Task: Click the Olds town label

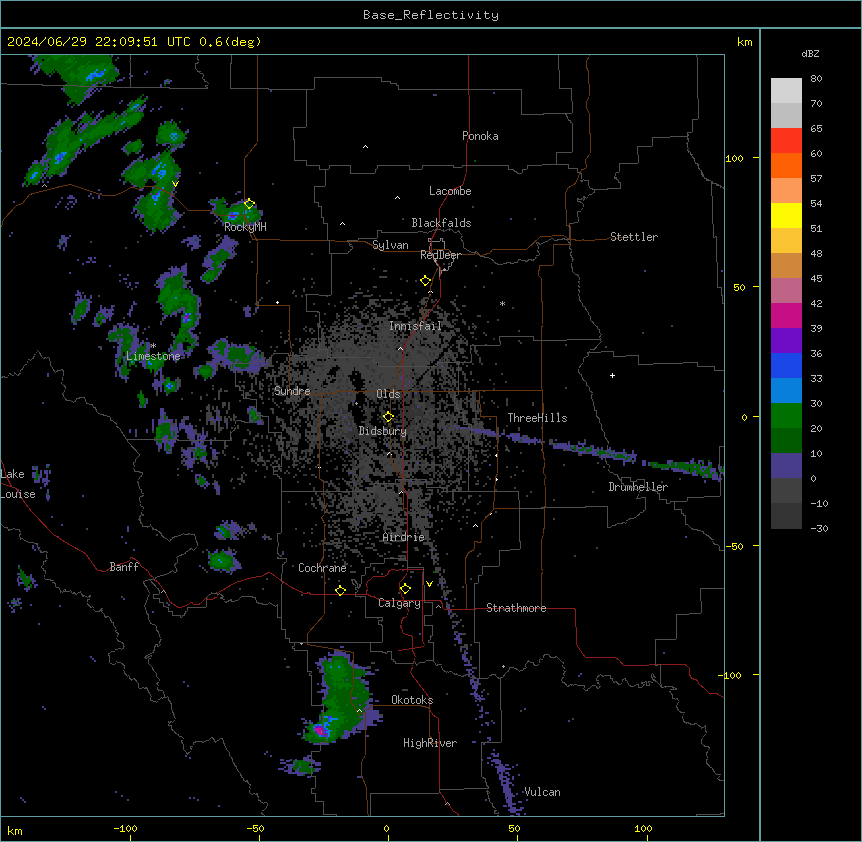Action: point(388,394)
